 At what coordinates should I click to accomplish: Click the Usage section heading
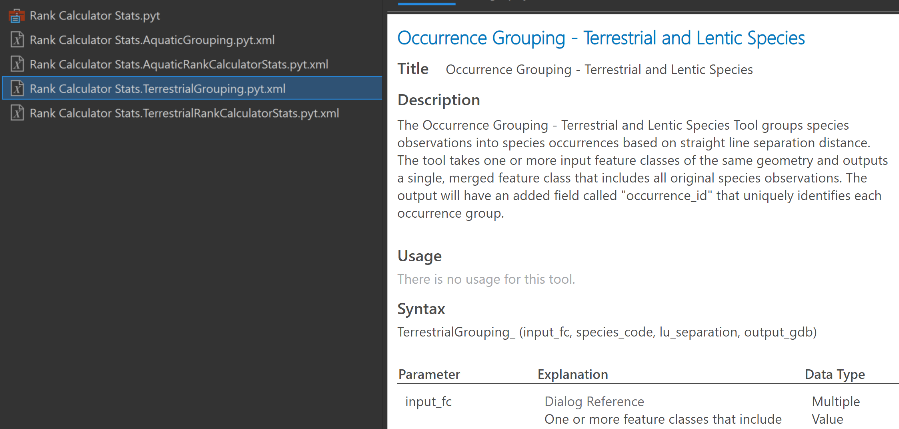pos(421,256)
